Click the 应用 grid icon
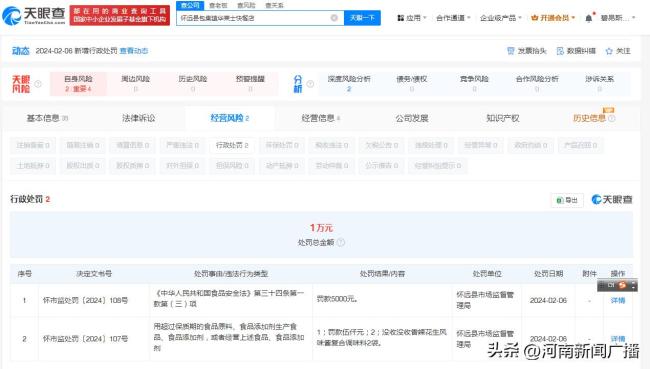 coord(400,18)
